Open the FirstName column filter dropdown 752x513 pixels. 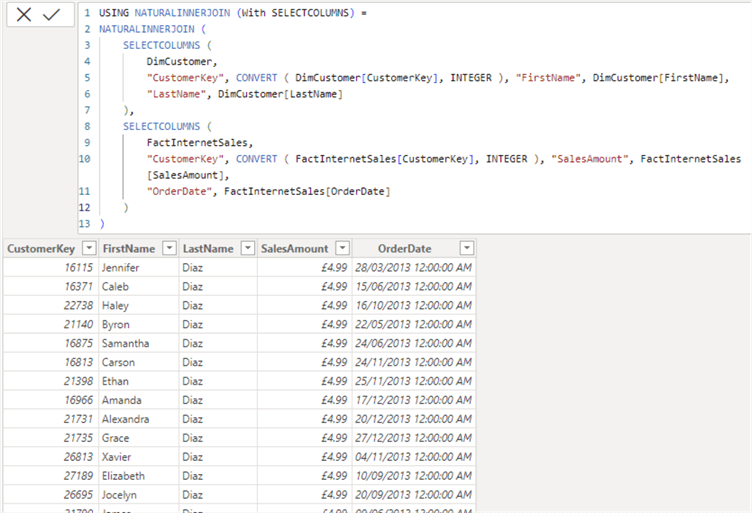(x=169, y=248)
